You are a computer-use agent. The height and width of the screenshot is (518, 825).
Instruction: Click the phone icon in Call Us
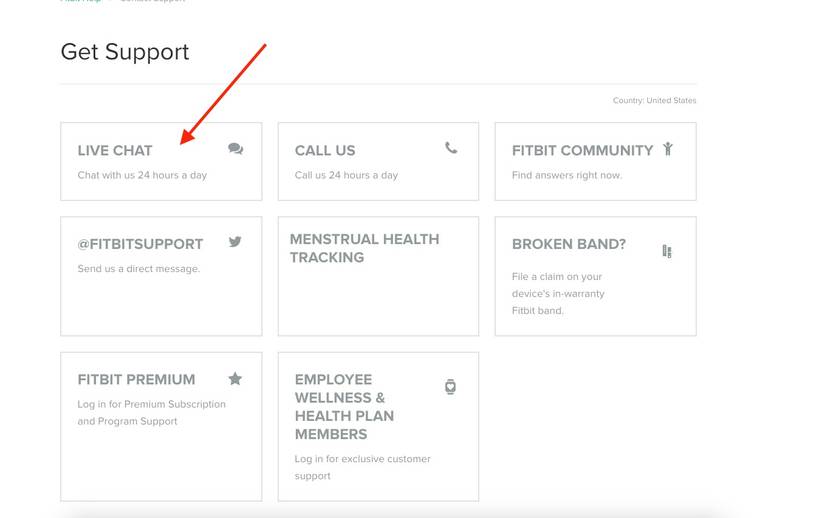(451, 148)
